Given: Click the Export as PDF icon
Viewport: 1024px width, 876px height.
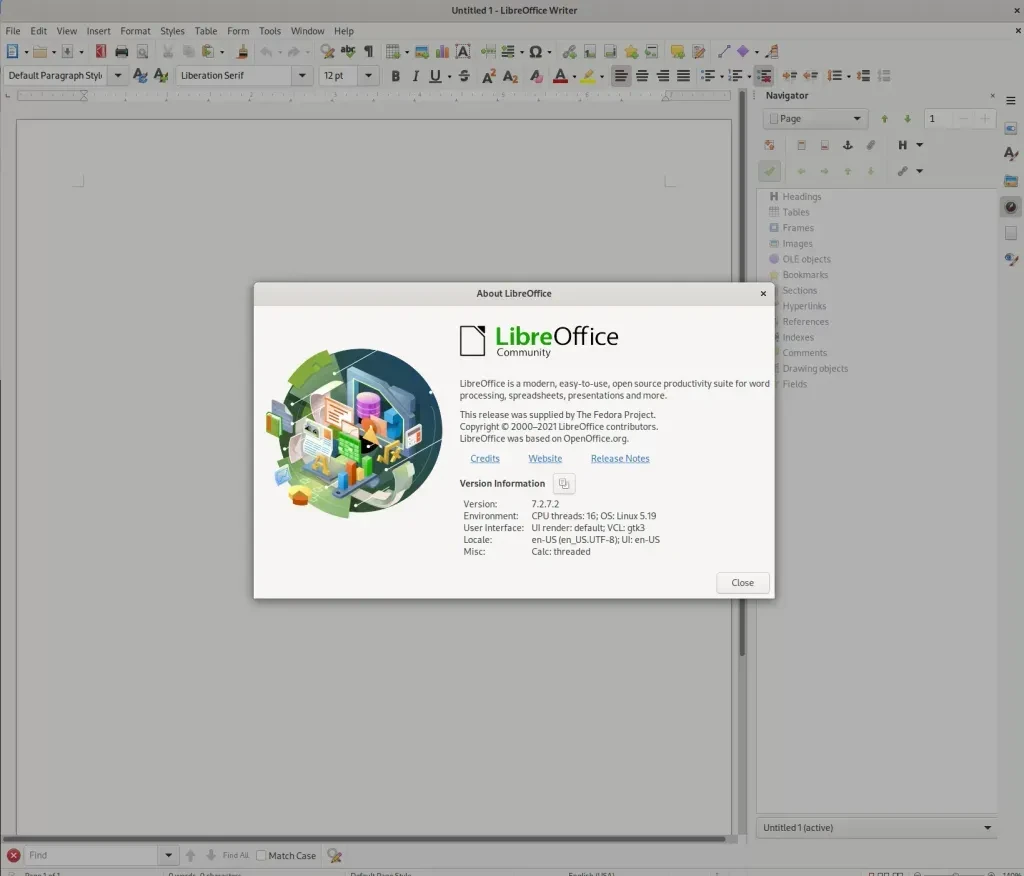Looking at the screenshot, I should [100, 52].
